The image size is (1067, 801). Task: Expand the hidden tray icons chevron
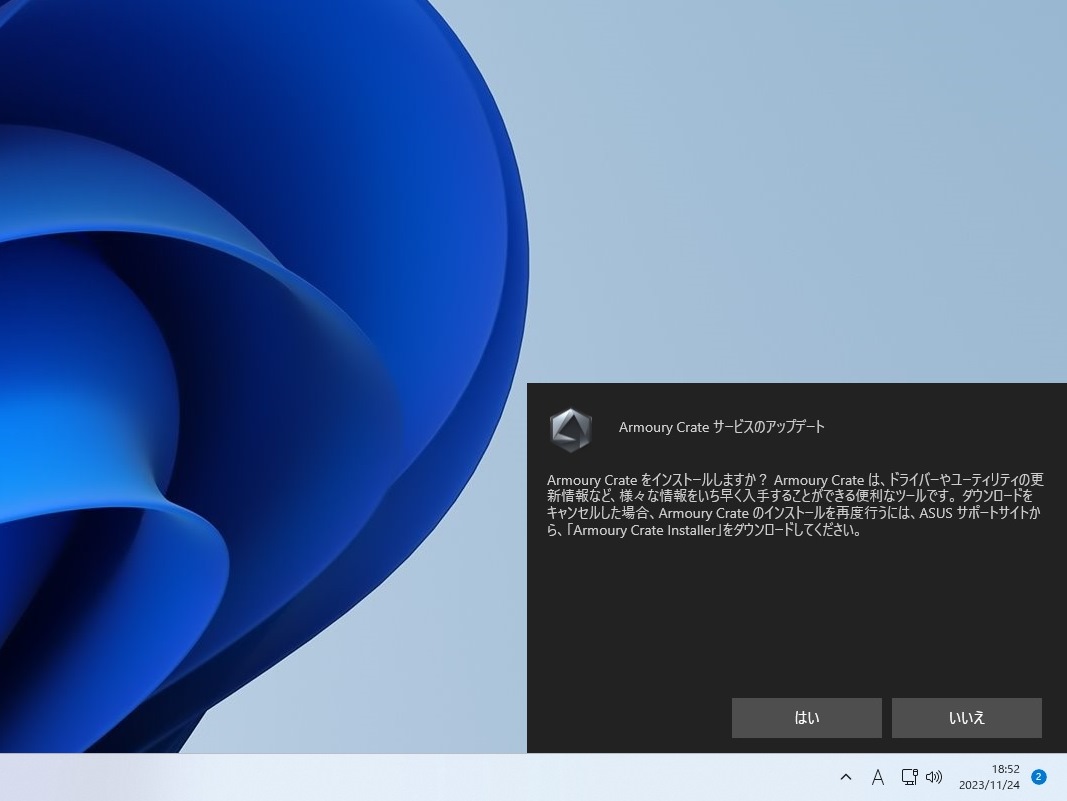pos(846,777)
